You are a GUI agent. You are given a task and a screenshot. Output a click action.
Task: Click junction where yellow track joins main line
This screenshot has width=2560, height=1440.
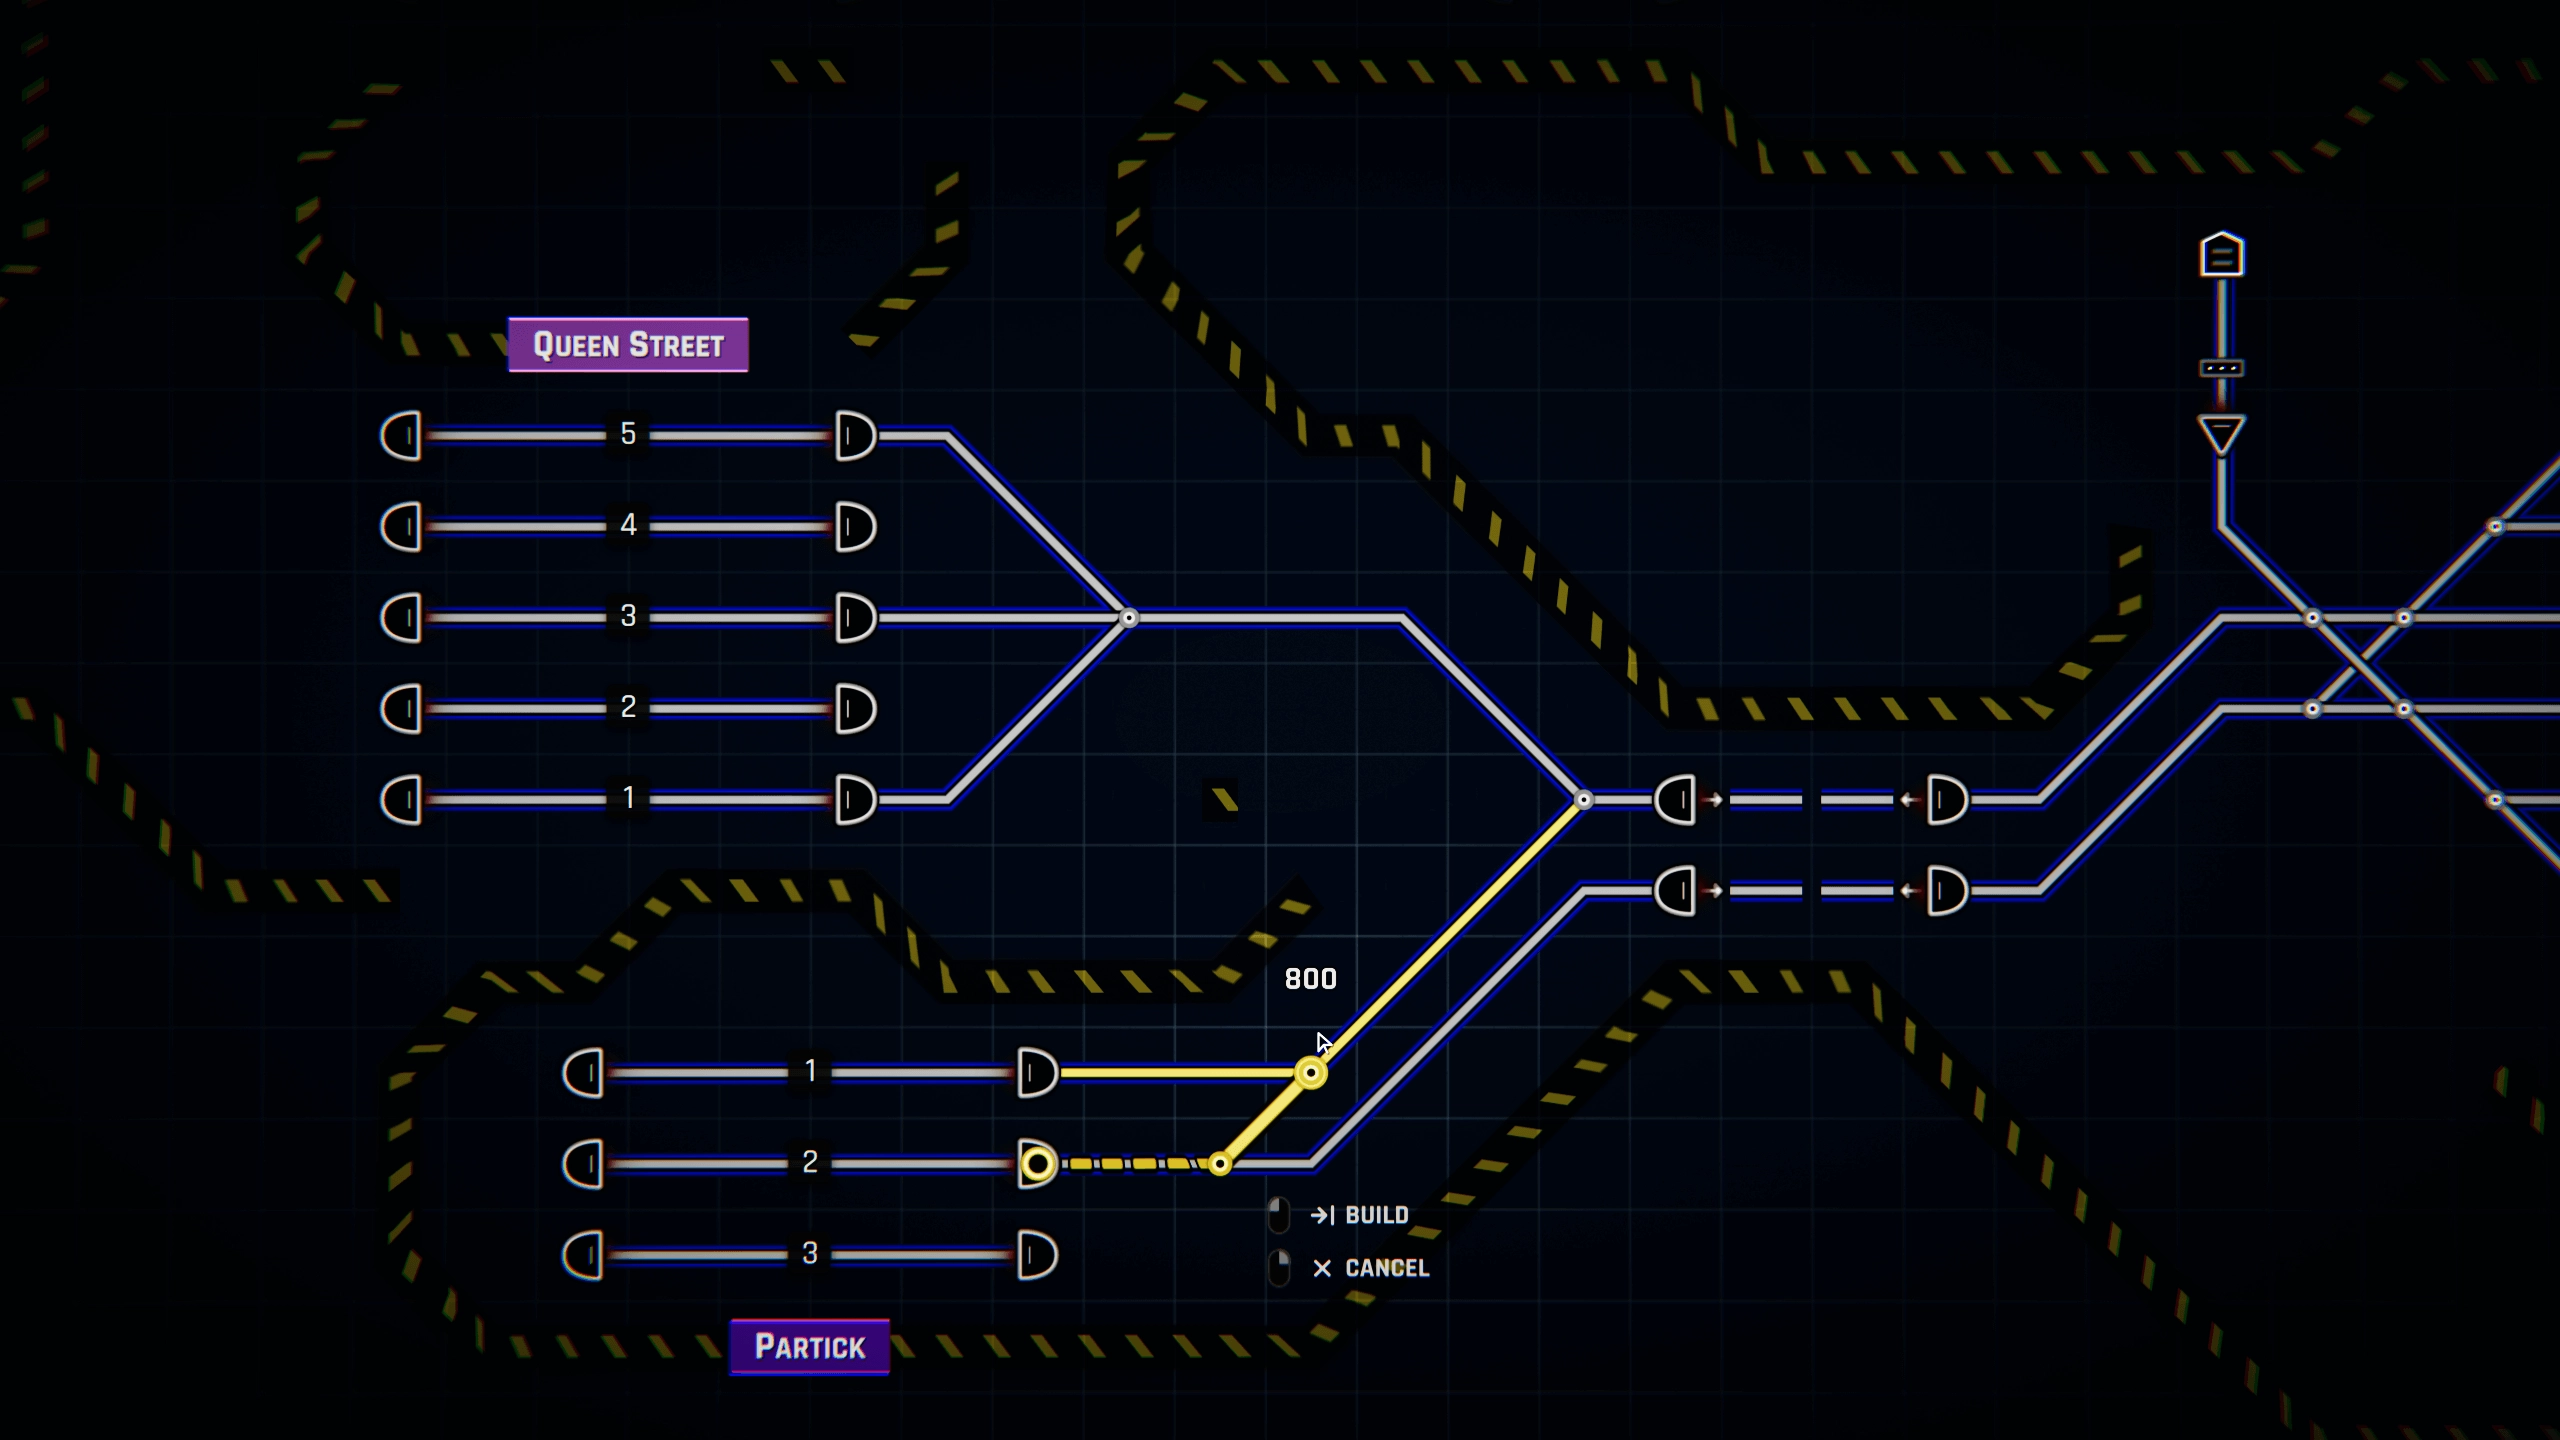coord(1584,800)
